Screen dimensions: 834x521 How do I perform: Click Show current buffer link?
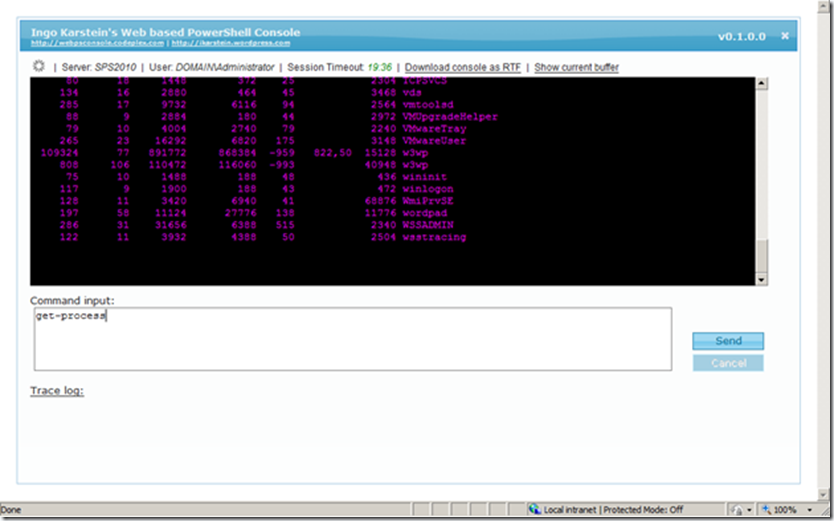(x=577, y=68)
